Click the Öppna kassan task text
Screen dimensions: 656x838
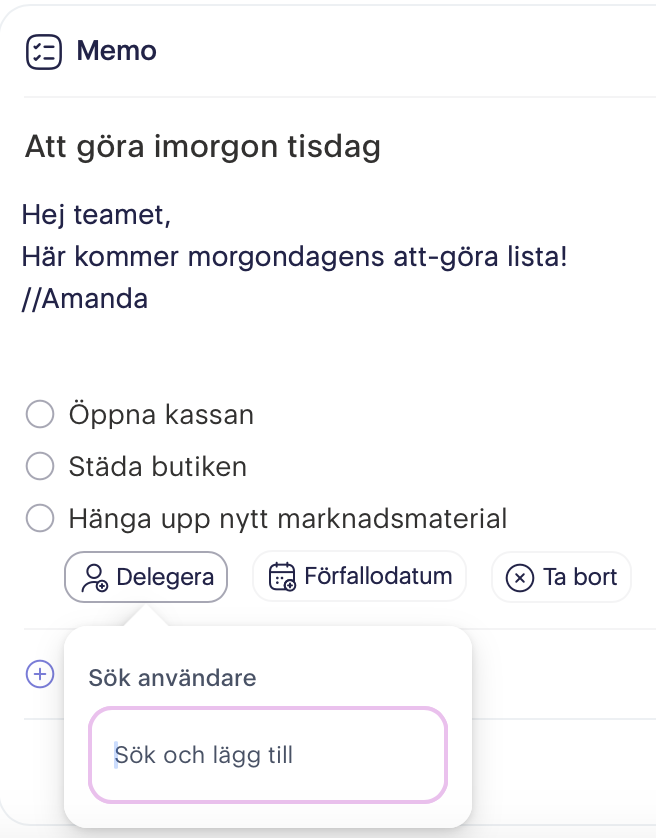point(161,415)
